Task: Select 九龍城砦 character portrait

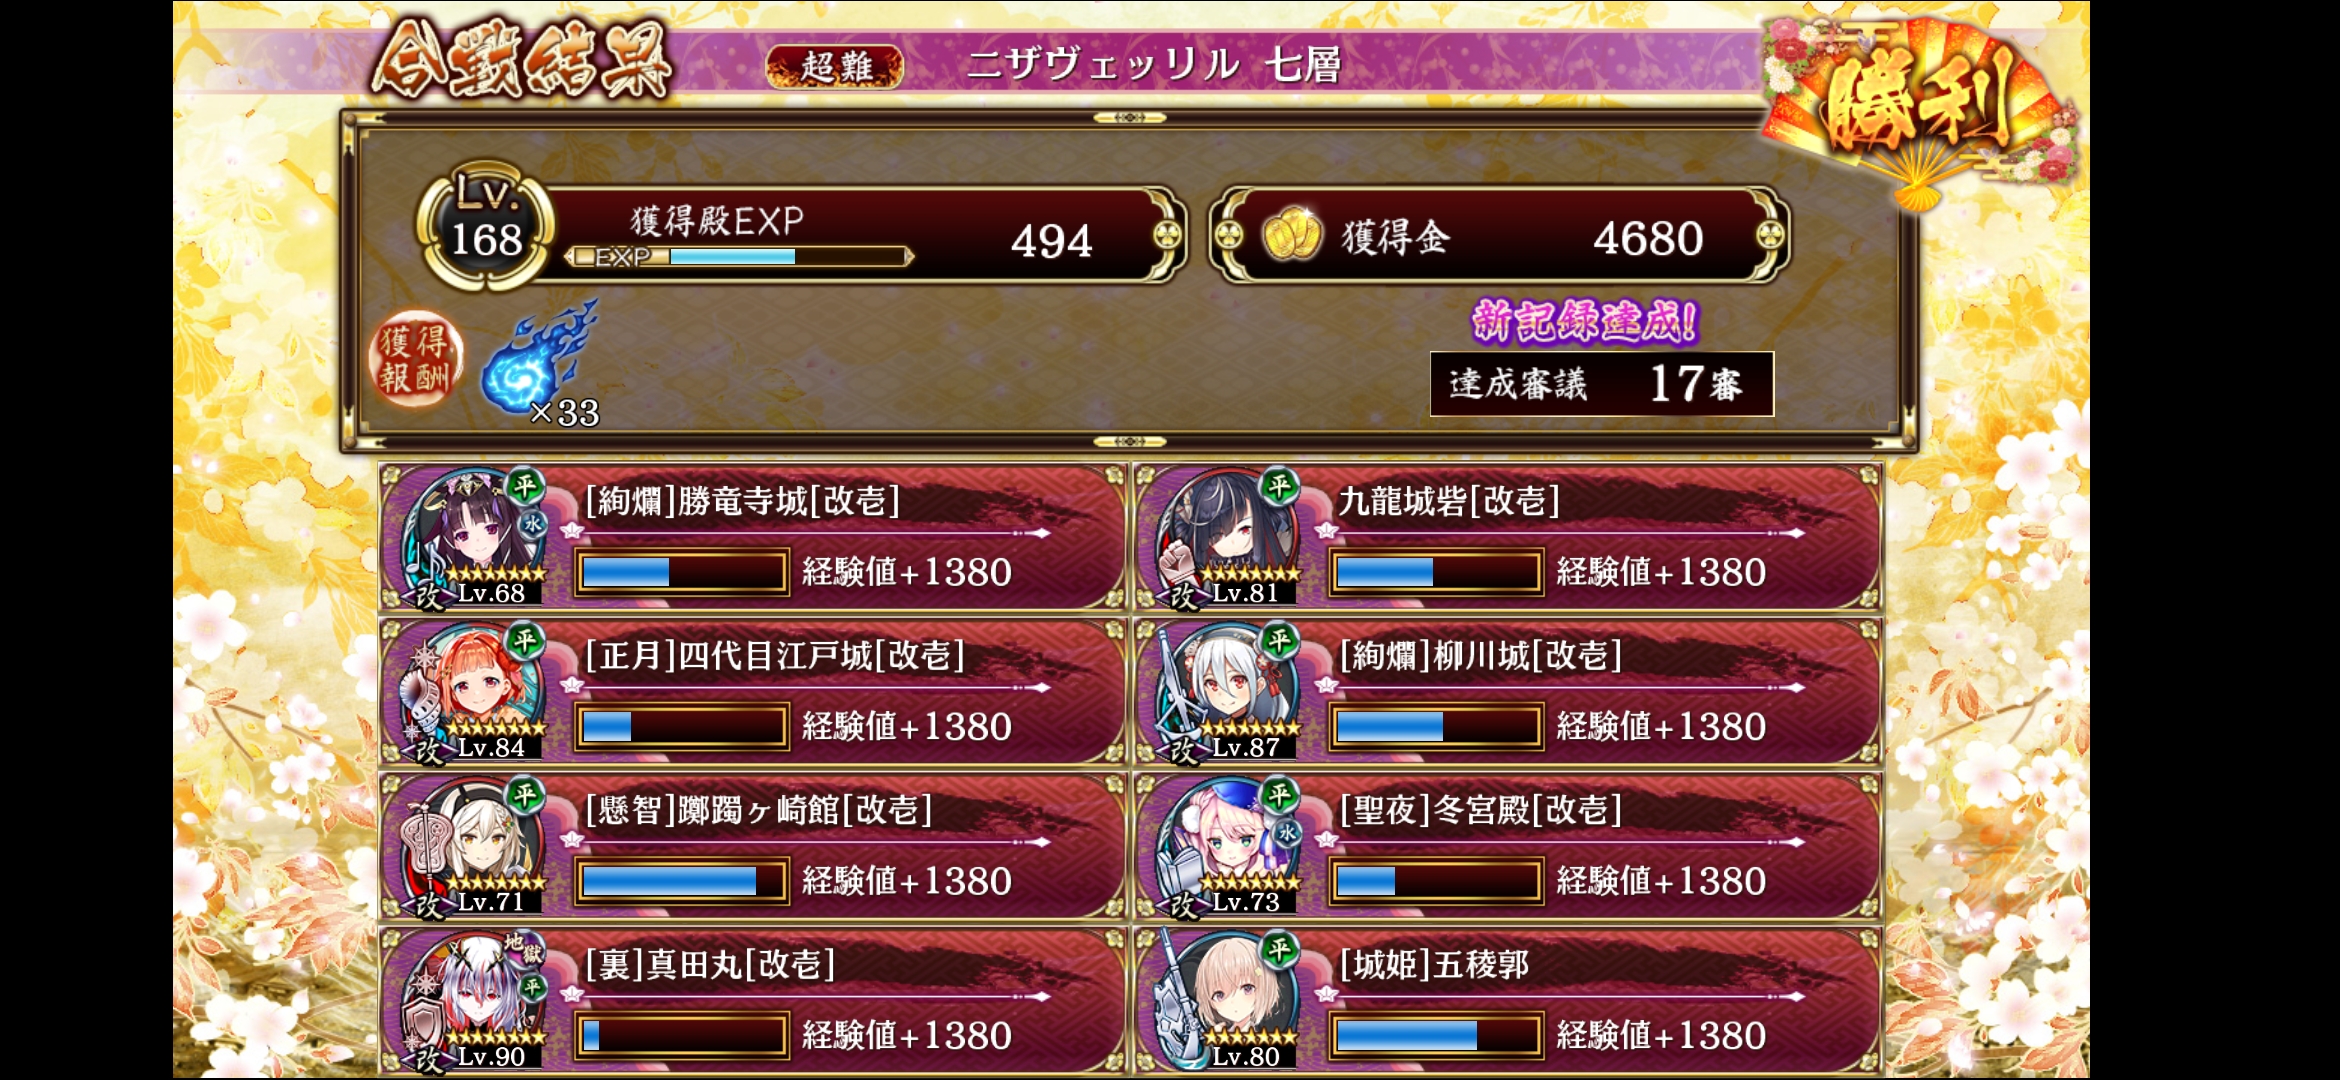Action: click(x=1229, y=535)
